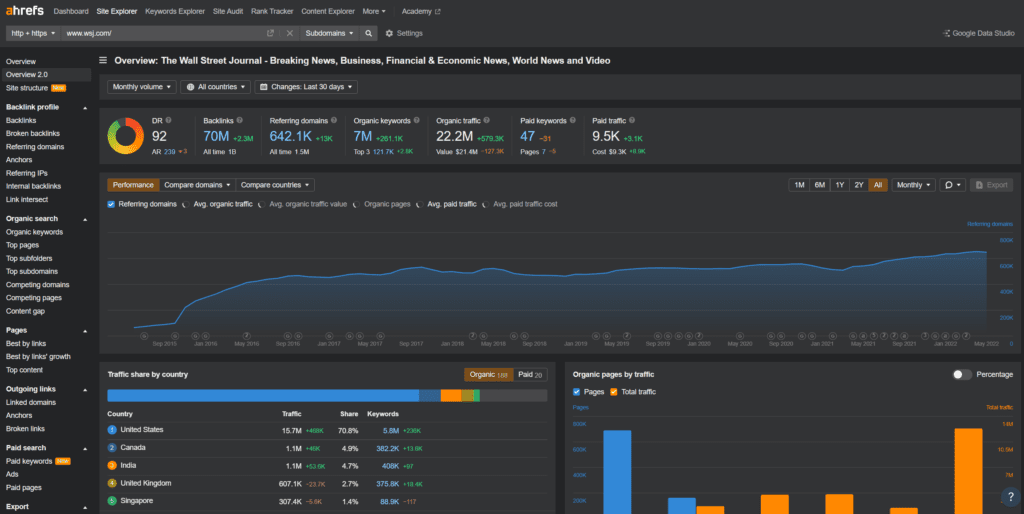1024x514 pixels.
Task: Enable Avg. organic traffic series
Action: click(x=186, y=204)
